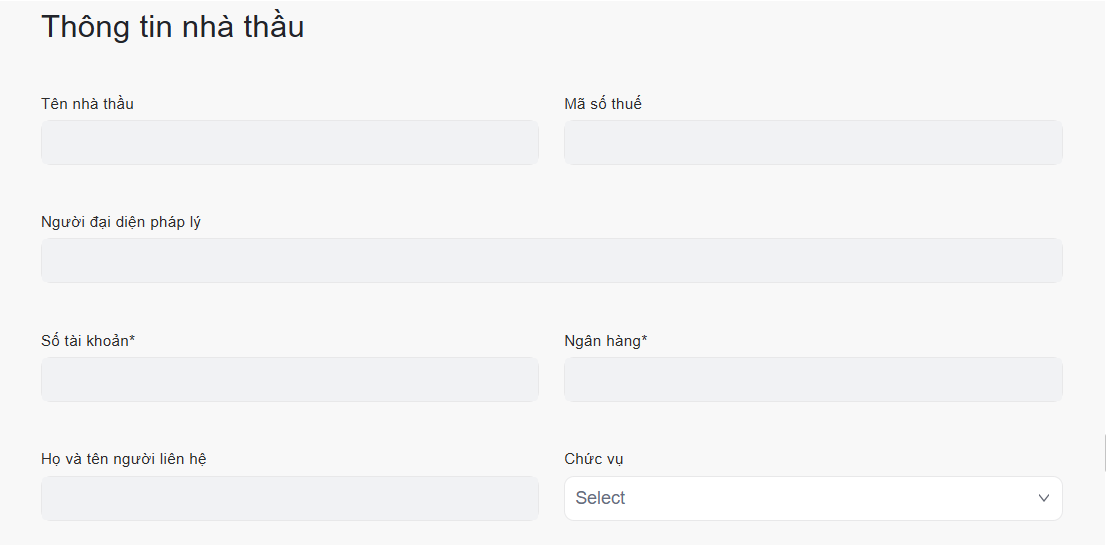Select the Số tài khoản input box

click(x=289, y=380)
